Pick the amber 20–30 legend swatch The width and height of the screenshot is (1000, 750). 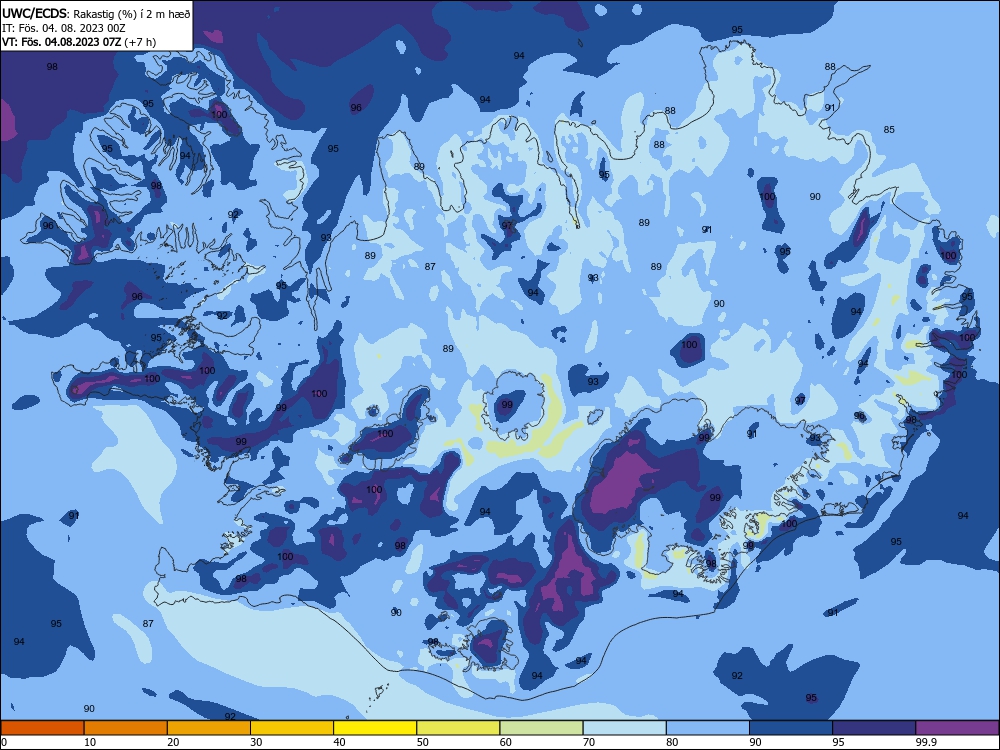pyautogui.click(x=209, y=728)
